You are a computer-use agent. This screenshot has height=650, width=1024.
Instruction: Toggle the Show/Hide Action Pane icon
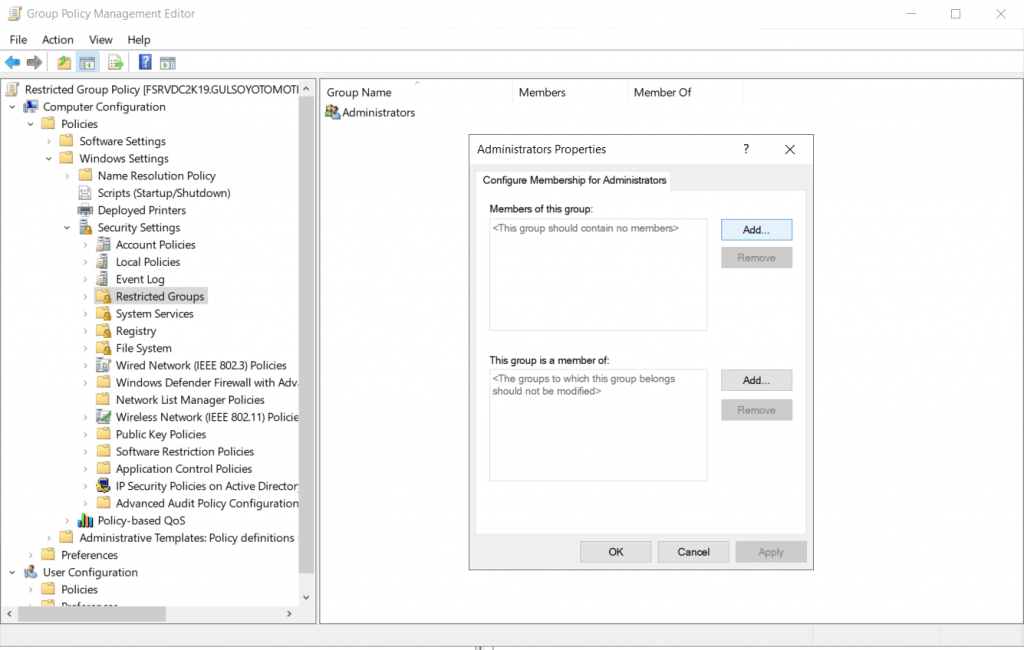pos(168,63)
